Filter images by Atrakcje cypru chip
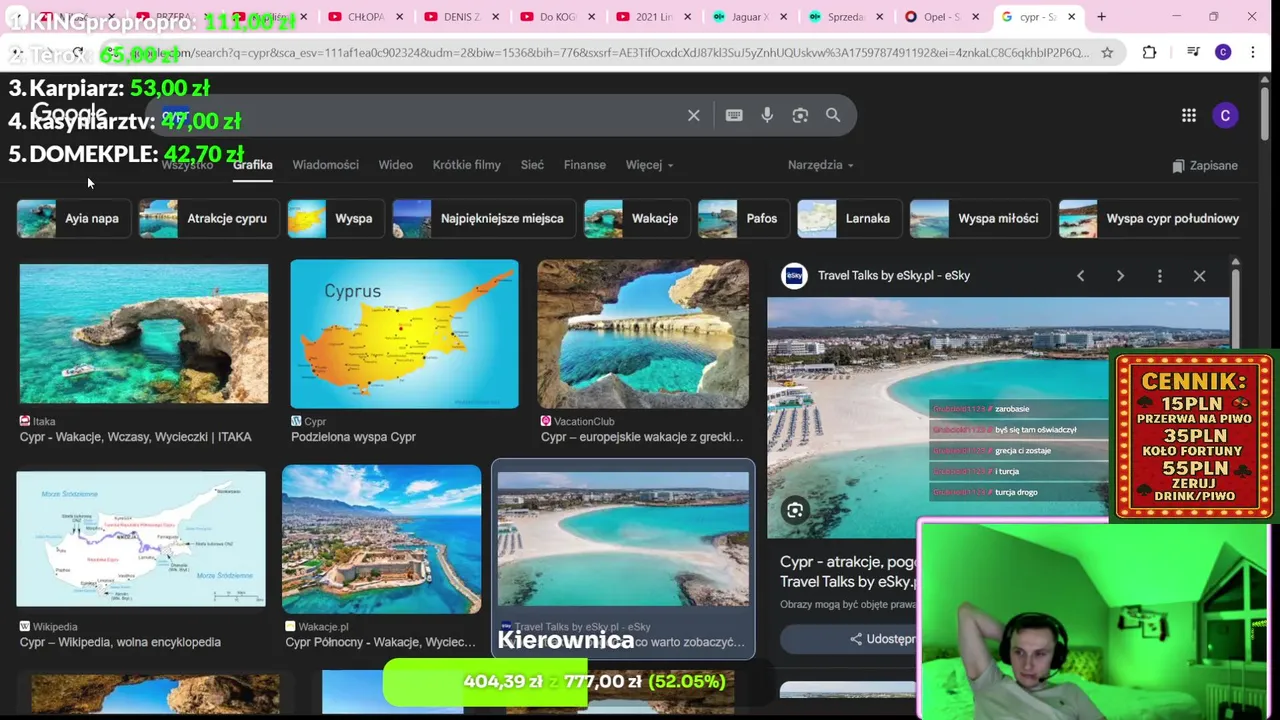The width and height of the screenshot is (1280, 720). click(209, 219)
